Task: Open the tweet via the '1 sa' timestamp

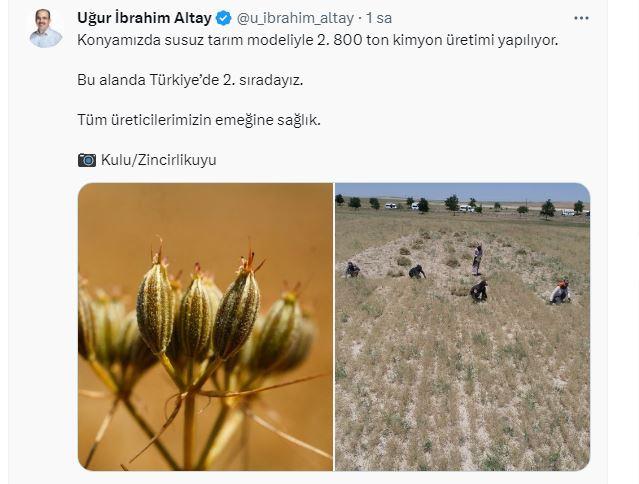Action: pos(379,18)
